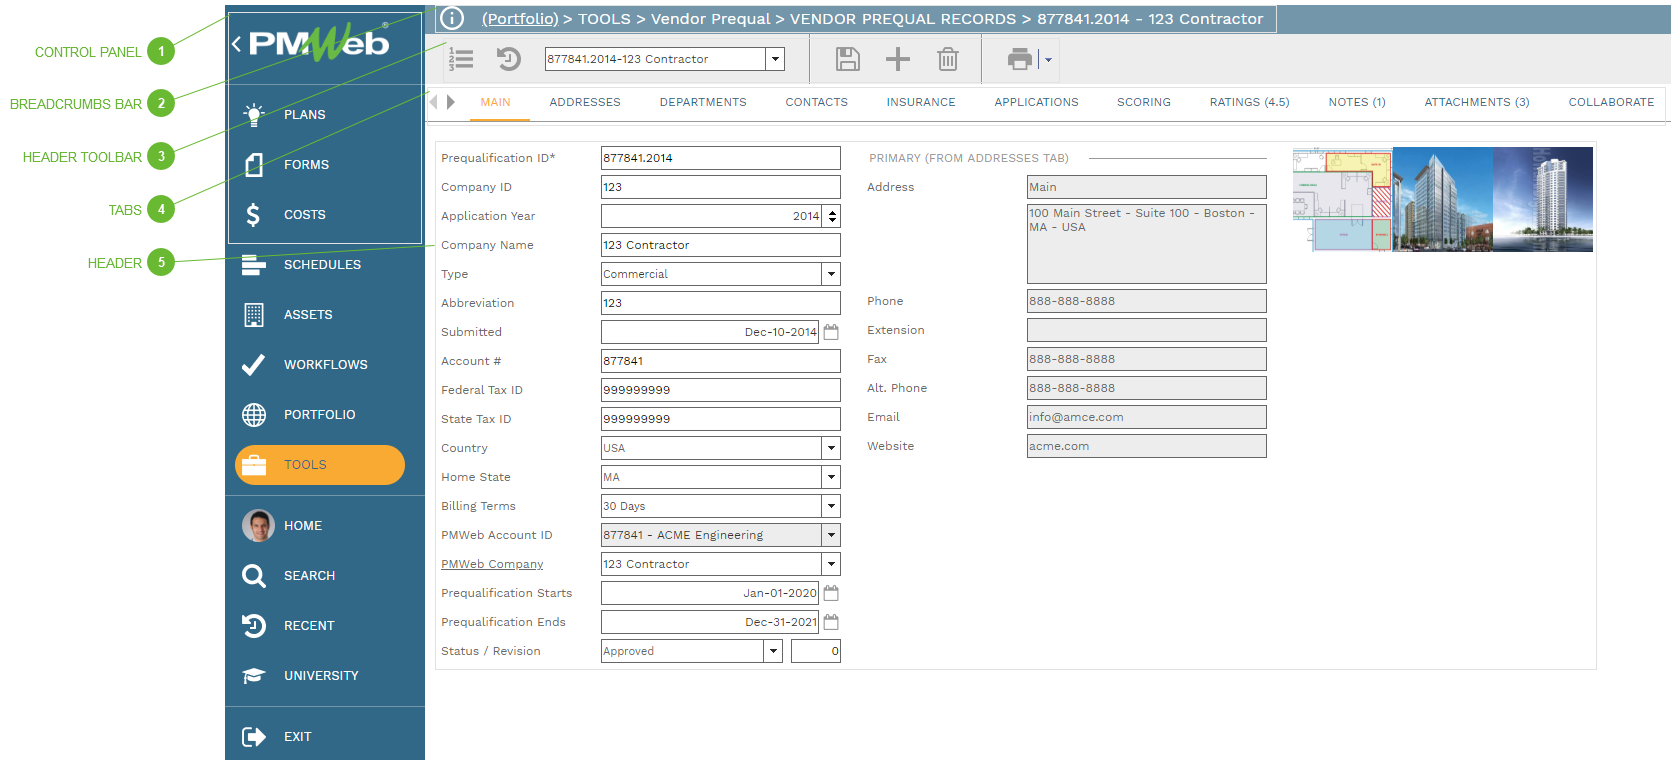Open the history clock icon in toolbar

(x=509, y=59)
